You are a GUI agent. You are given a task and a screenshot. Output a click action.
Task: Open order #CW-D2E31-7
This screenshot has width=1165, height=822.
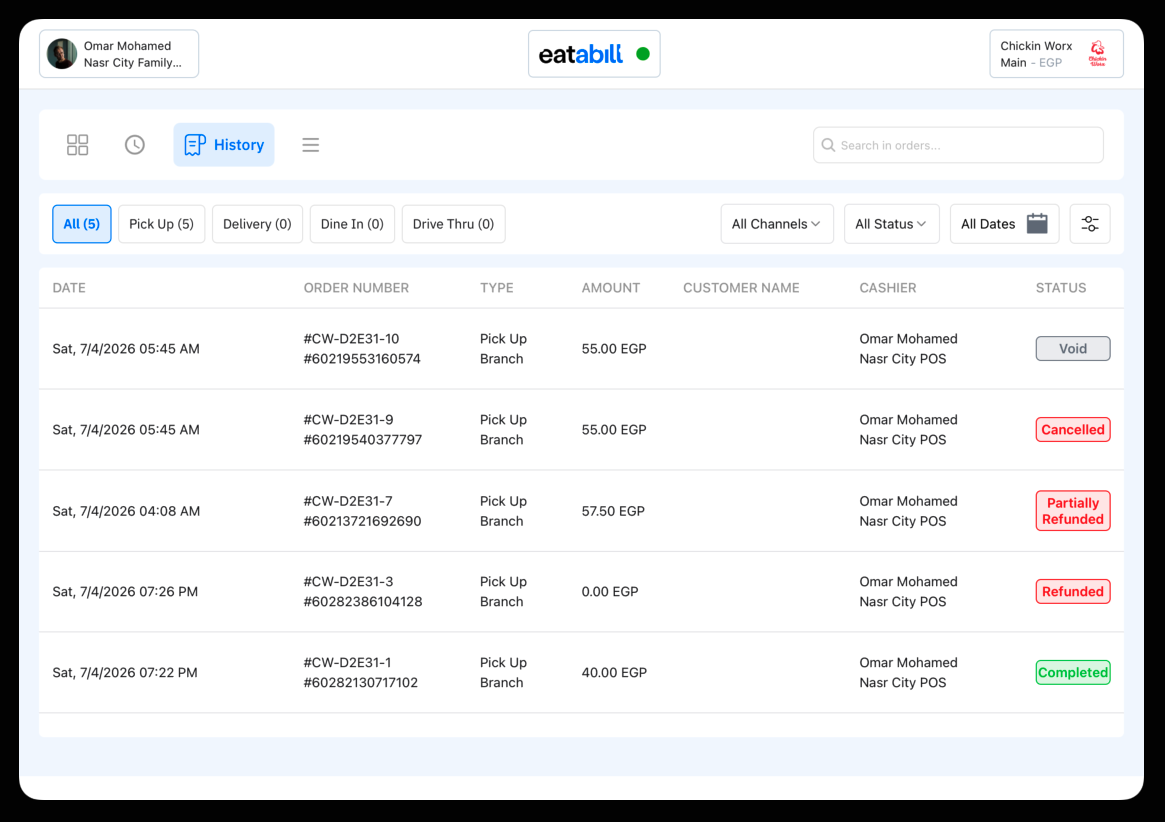coord(581,511)
